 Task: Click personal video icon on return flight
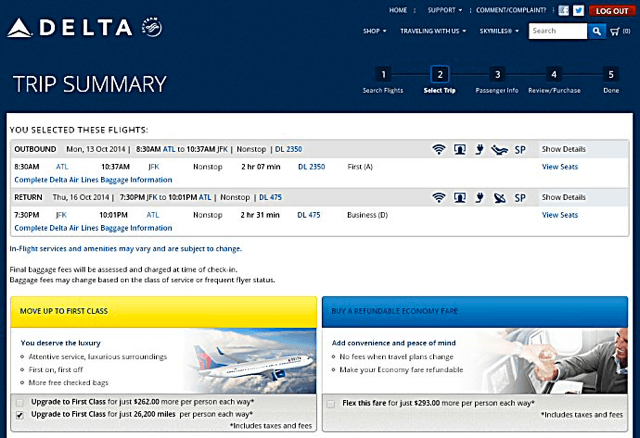(x=460, y=198)
